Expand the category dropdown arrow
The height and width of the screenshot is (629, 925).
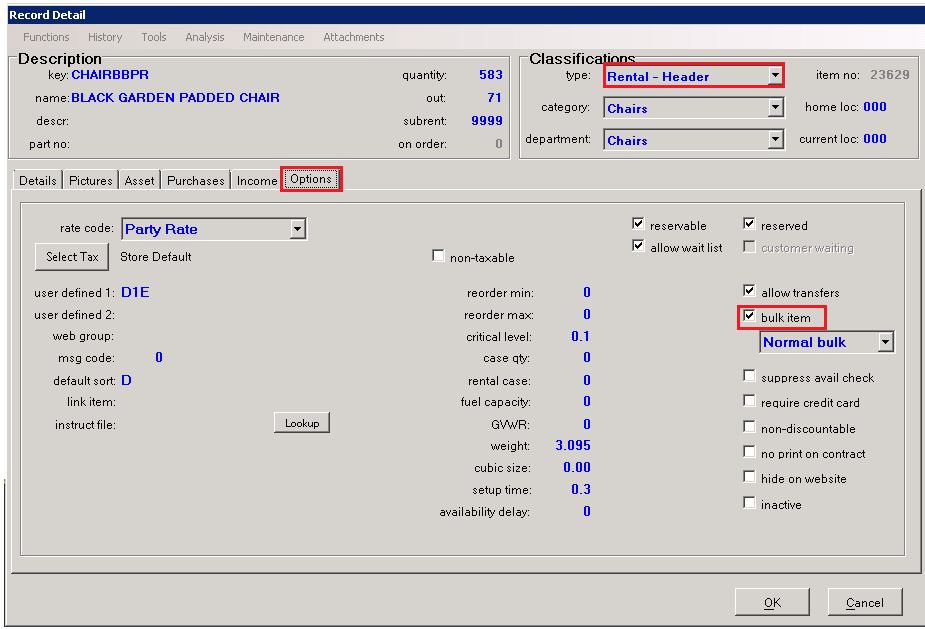point(775,108)
